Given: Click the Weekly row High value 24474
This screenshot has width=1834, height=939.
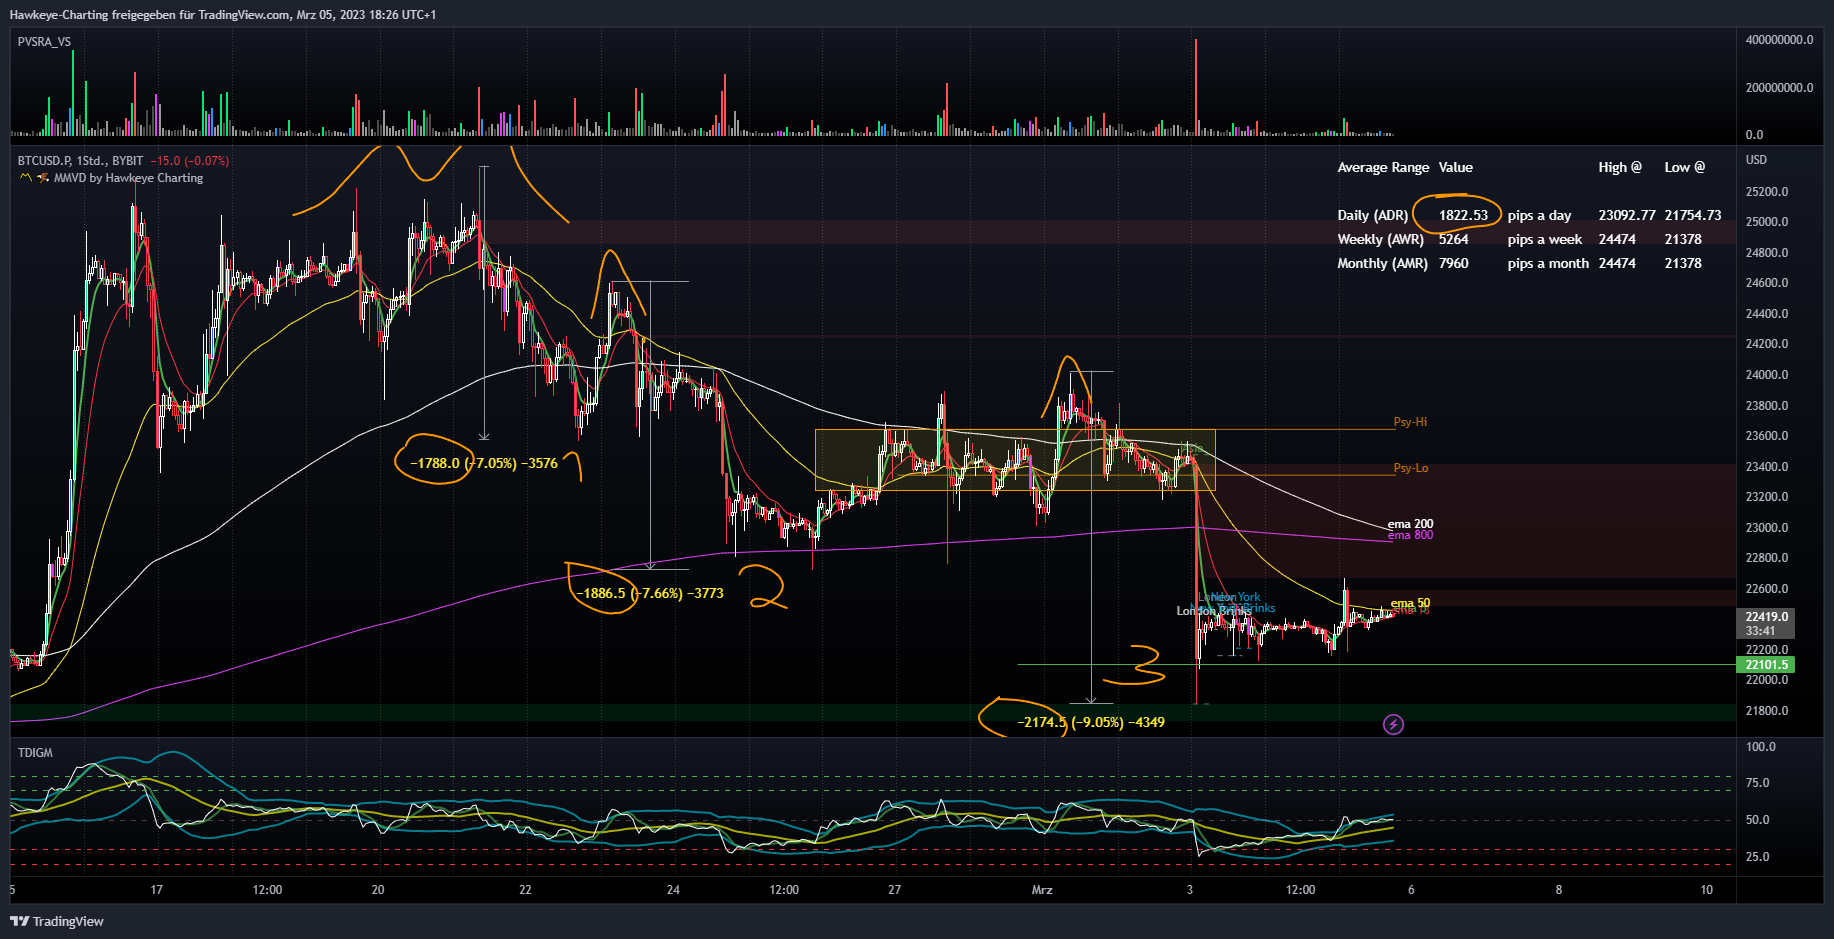Looking at the screenshot, I should tap(1617, 239).
